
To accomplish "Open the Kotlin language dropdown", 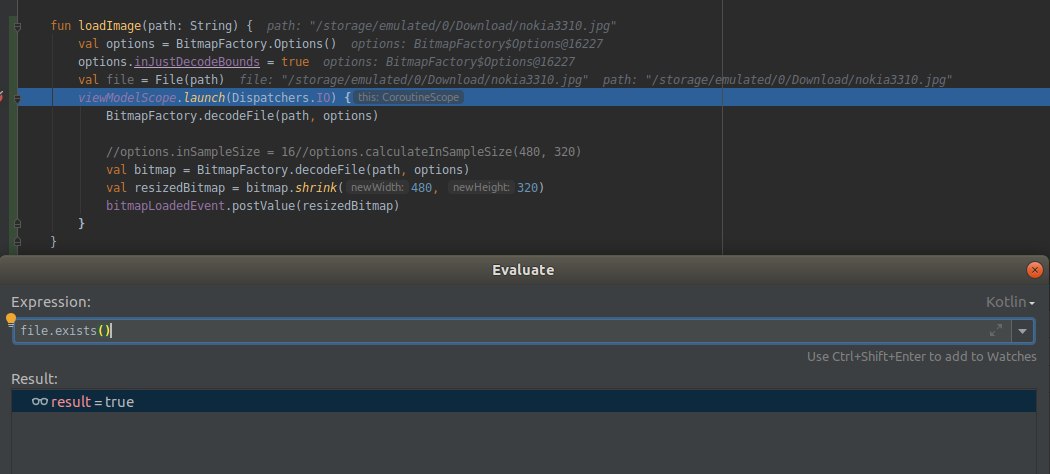I will tap(1010, 303).
